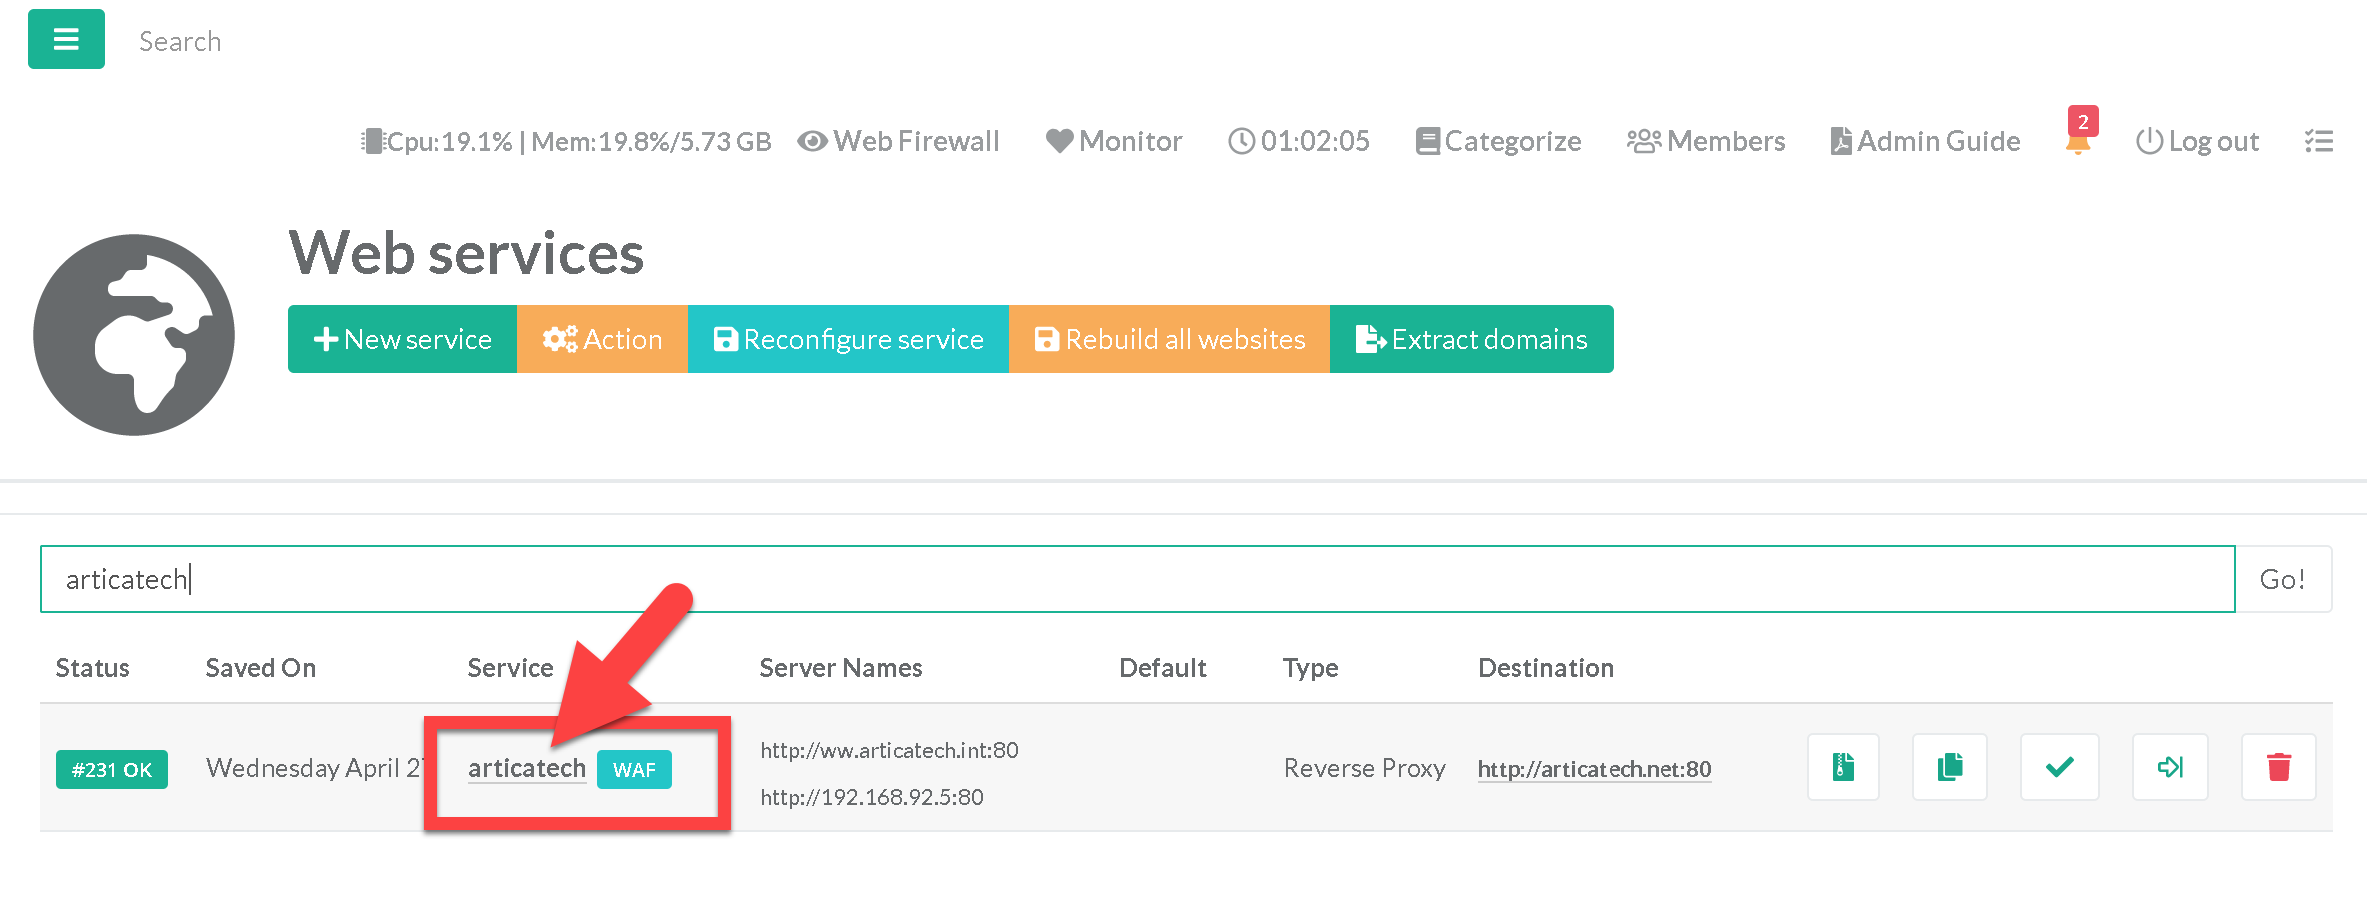
Task: Click the notification bell icon
Action: 2077,141
